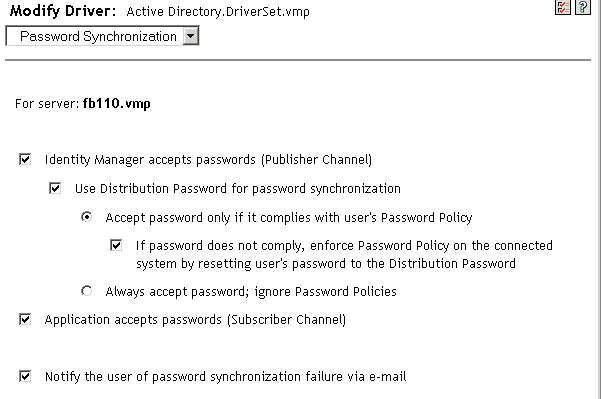The height and width of the screenshot is (399, 601).
Task: Click Notify the user of failure label
Action: 225,376
